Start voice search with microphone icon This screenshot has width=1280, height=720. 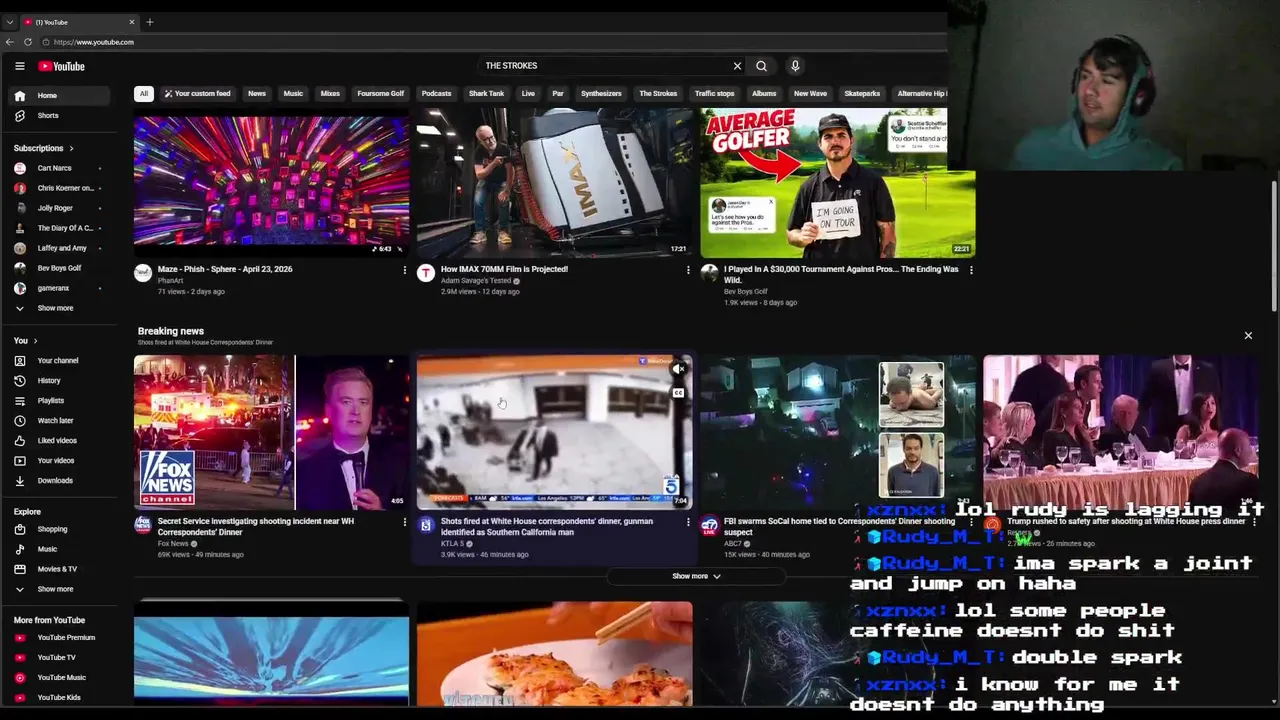coord(795,66)
